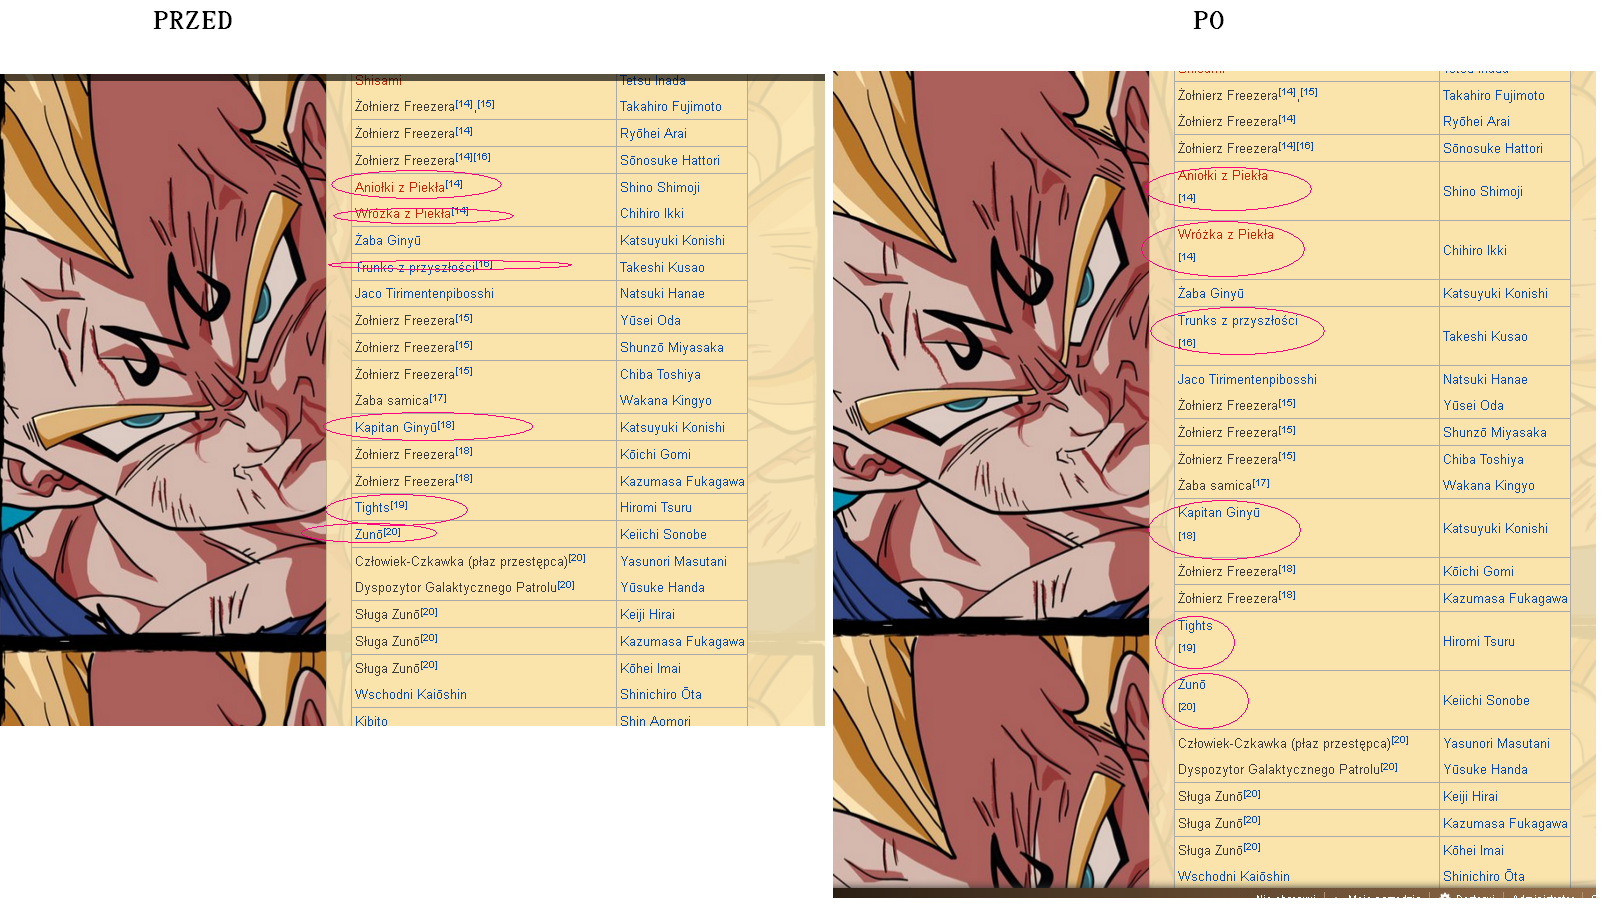Select Żaba samica text in PRZED screenshot
Image resolution: width=1608 pixels, height=914 pixels.
point(391,401)
